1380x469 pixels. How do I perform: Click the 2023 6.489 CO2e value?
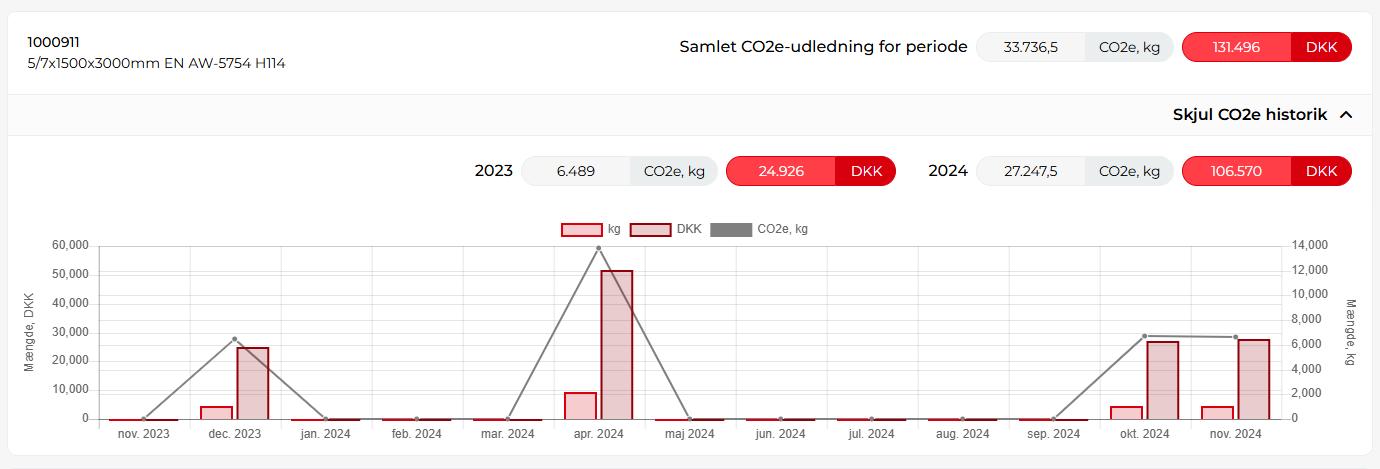[x=575, y=171]
